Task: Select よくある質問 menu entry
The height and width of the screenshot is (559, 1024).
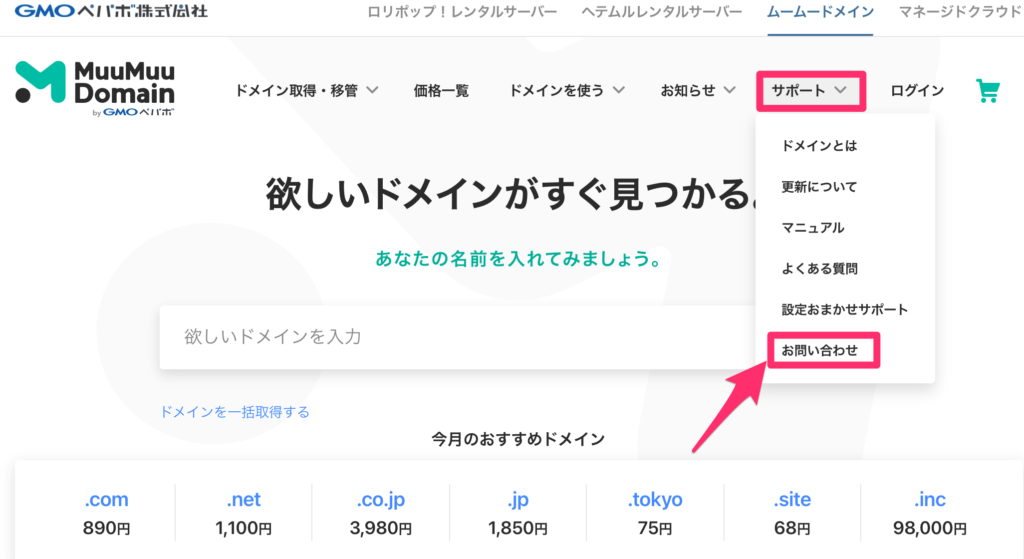Action: tap(819, 269)
